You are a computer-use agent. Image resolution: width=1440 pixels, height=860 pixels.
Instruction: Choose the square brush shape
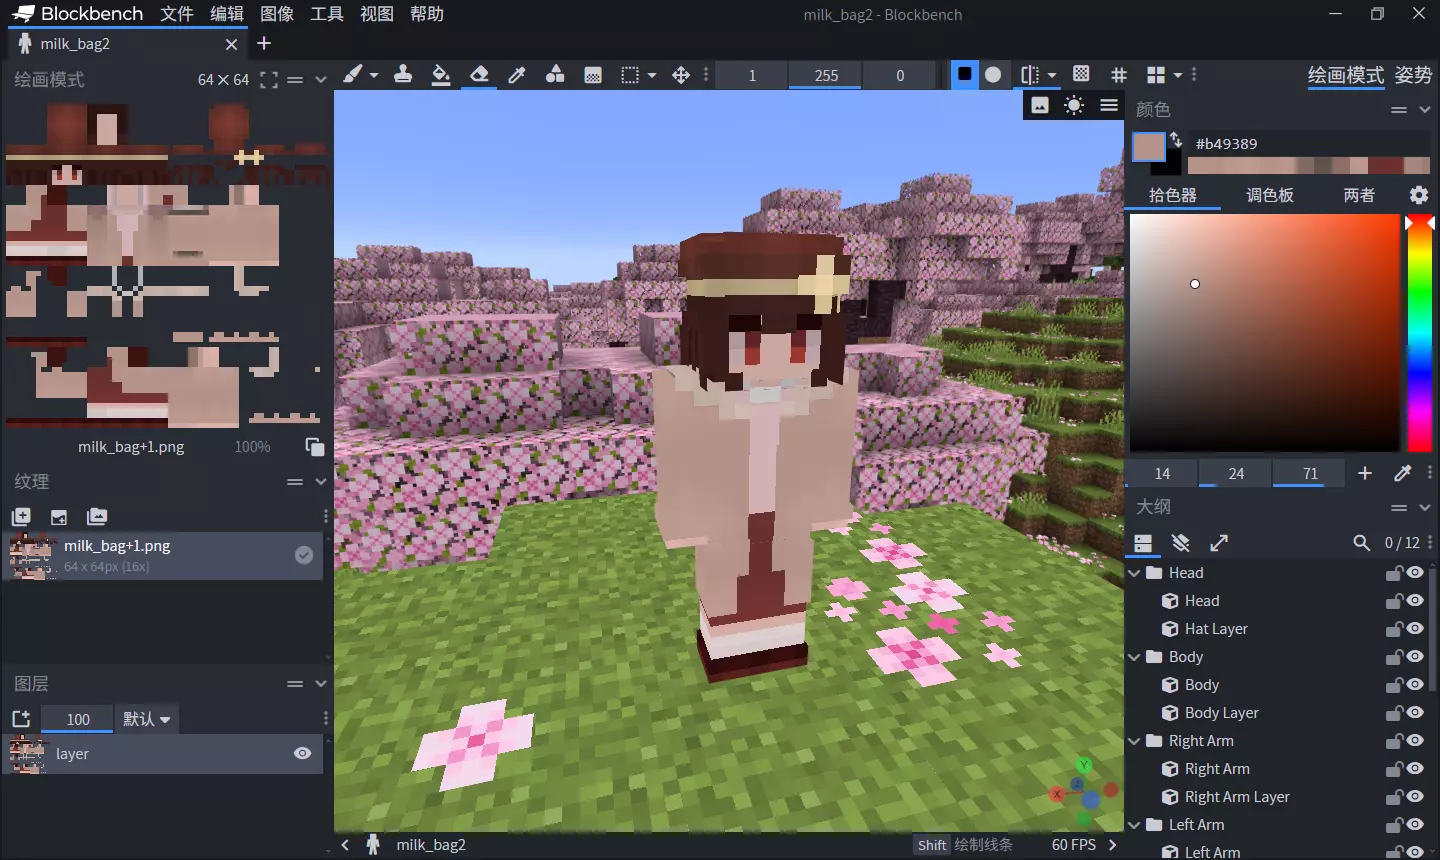[964, 74]
